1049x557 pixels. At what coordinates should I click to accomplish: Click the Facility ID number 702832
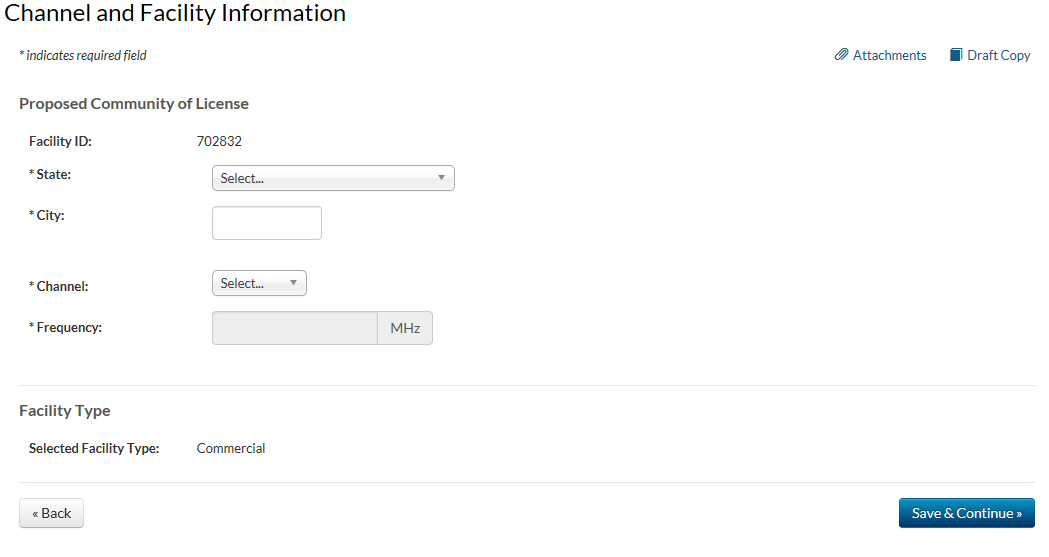coord(219,142)
